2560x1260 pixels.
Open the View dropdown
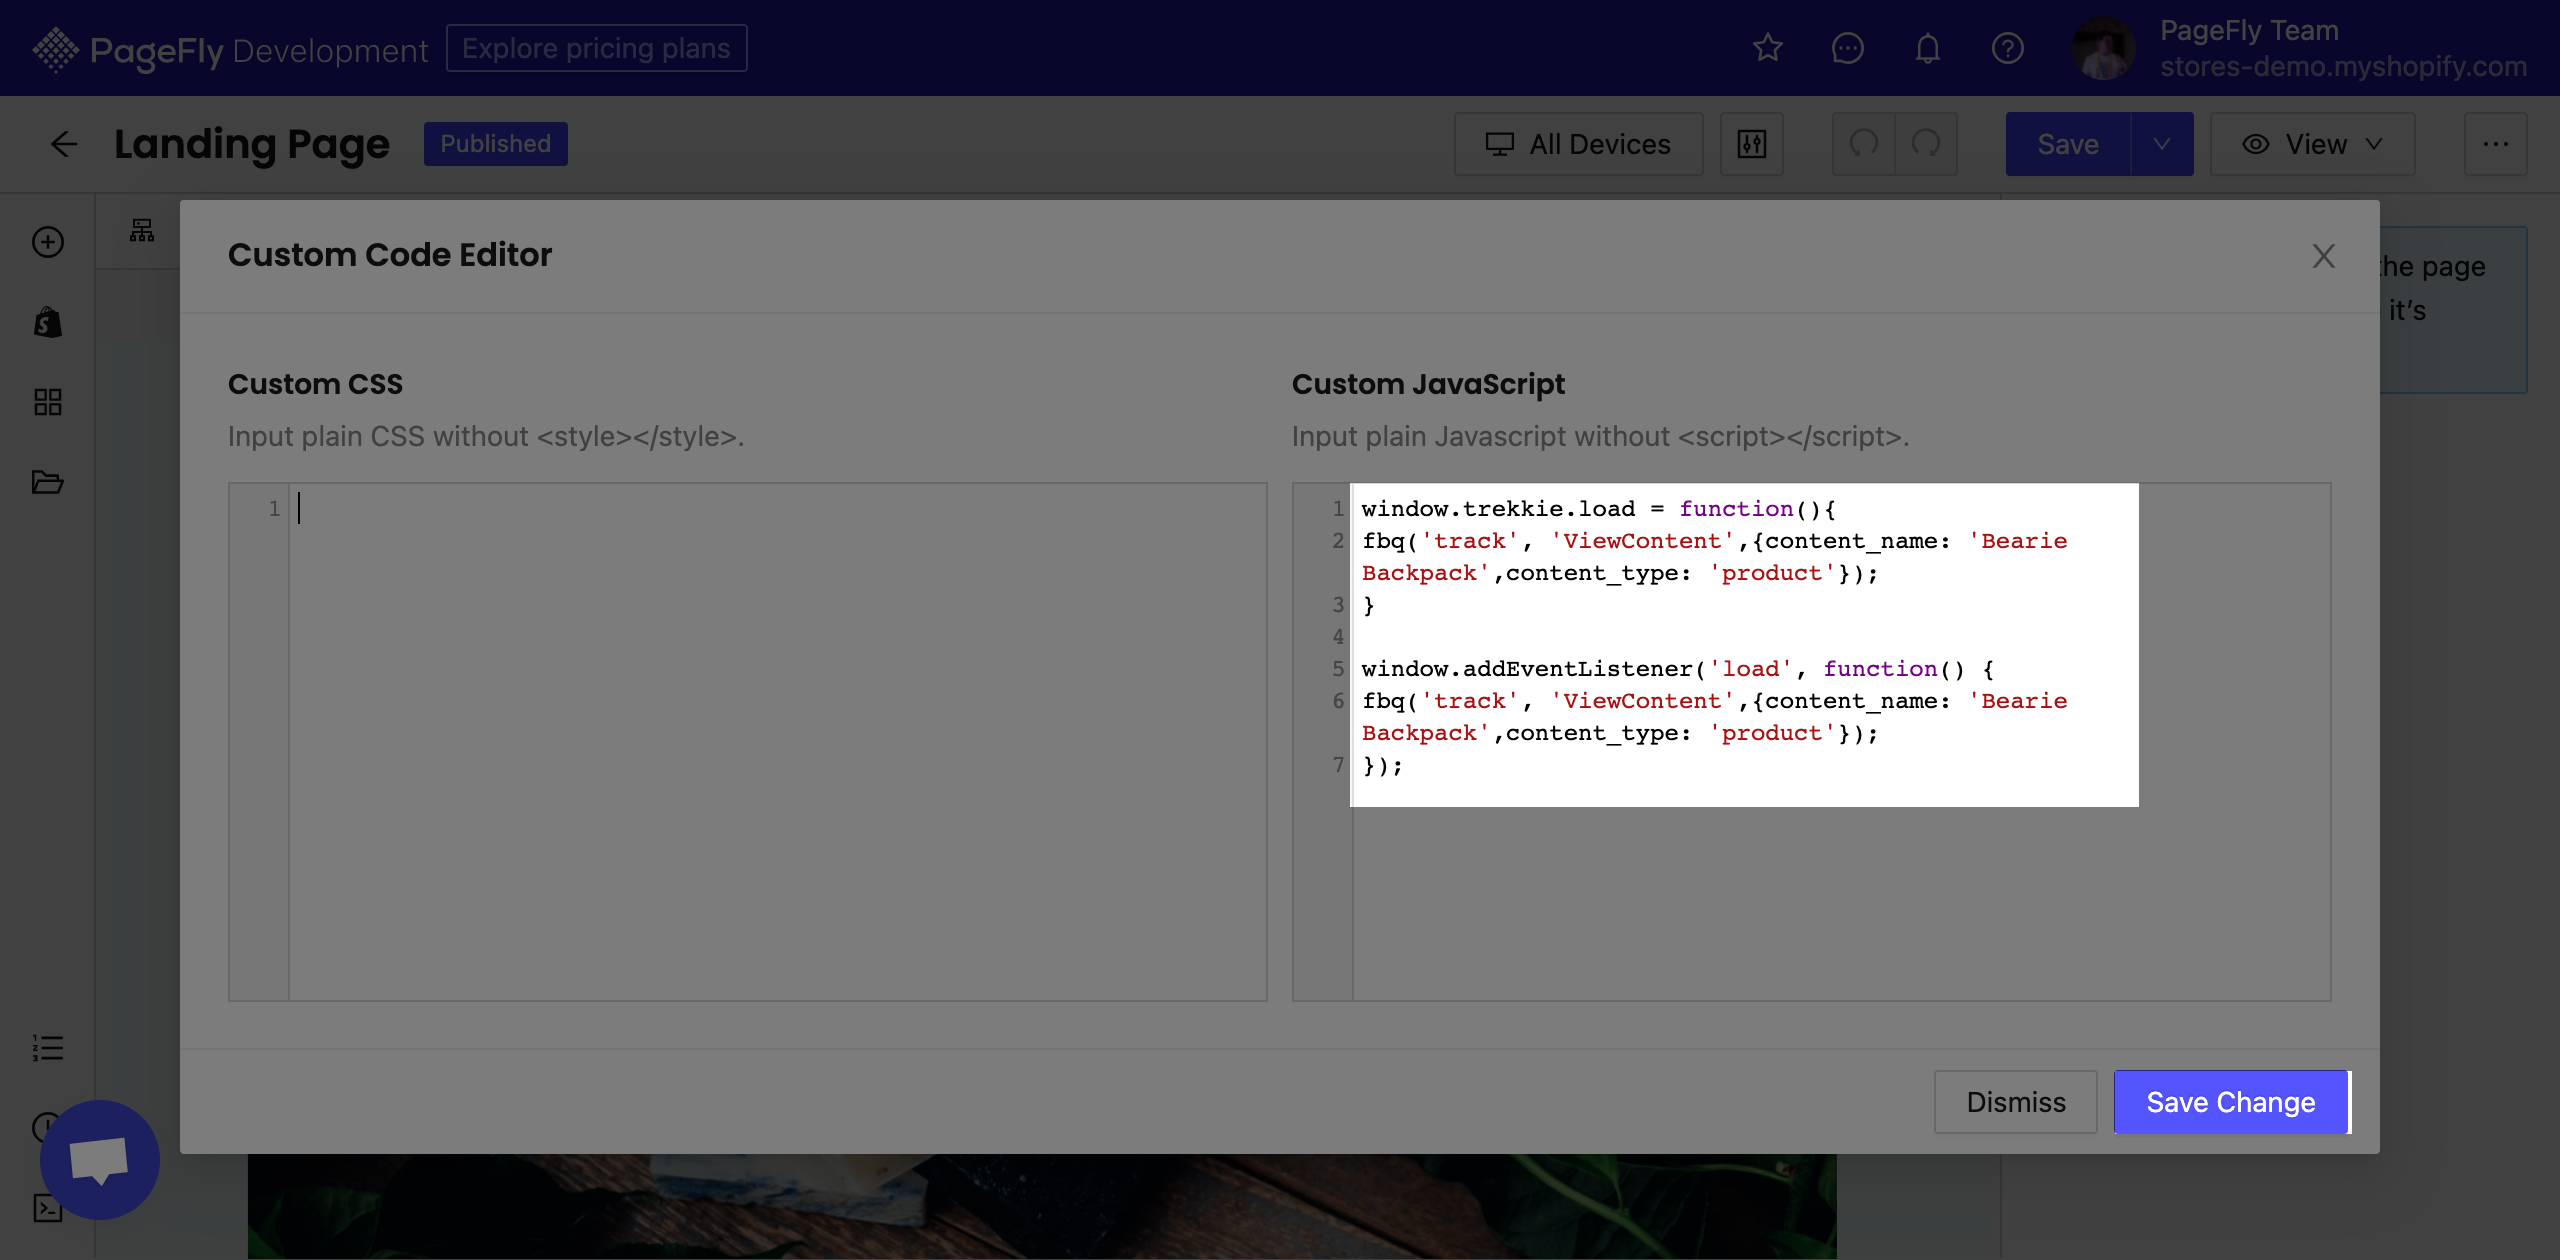tap(2312, 144)
